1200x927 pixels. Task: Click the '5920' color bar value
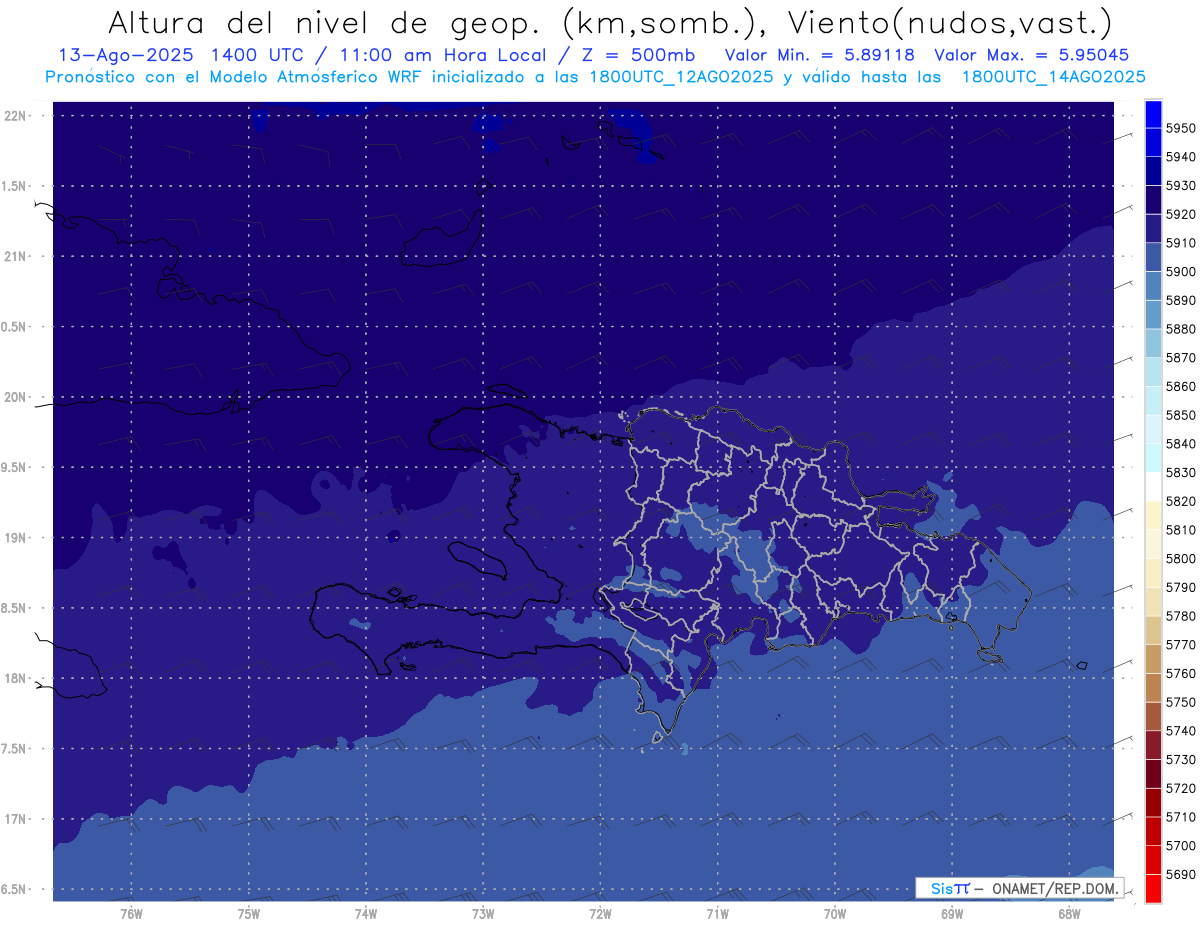pyautogui.click(x=1182, y=214)
